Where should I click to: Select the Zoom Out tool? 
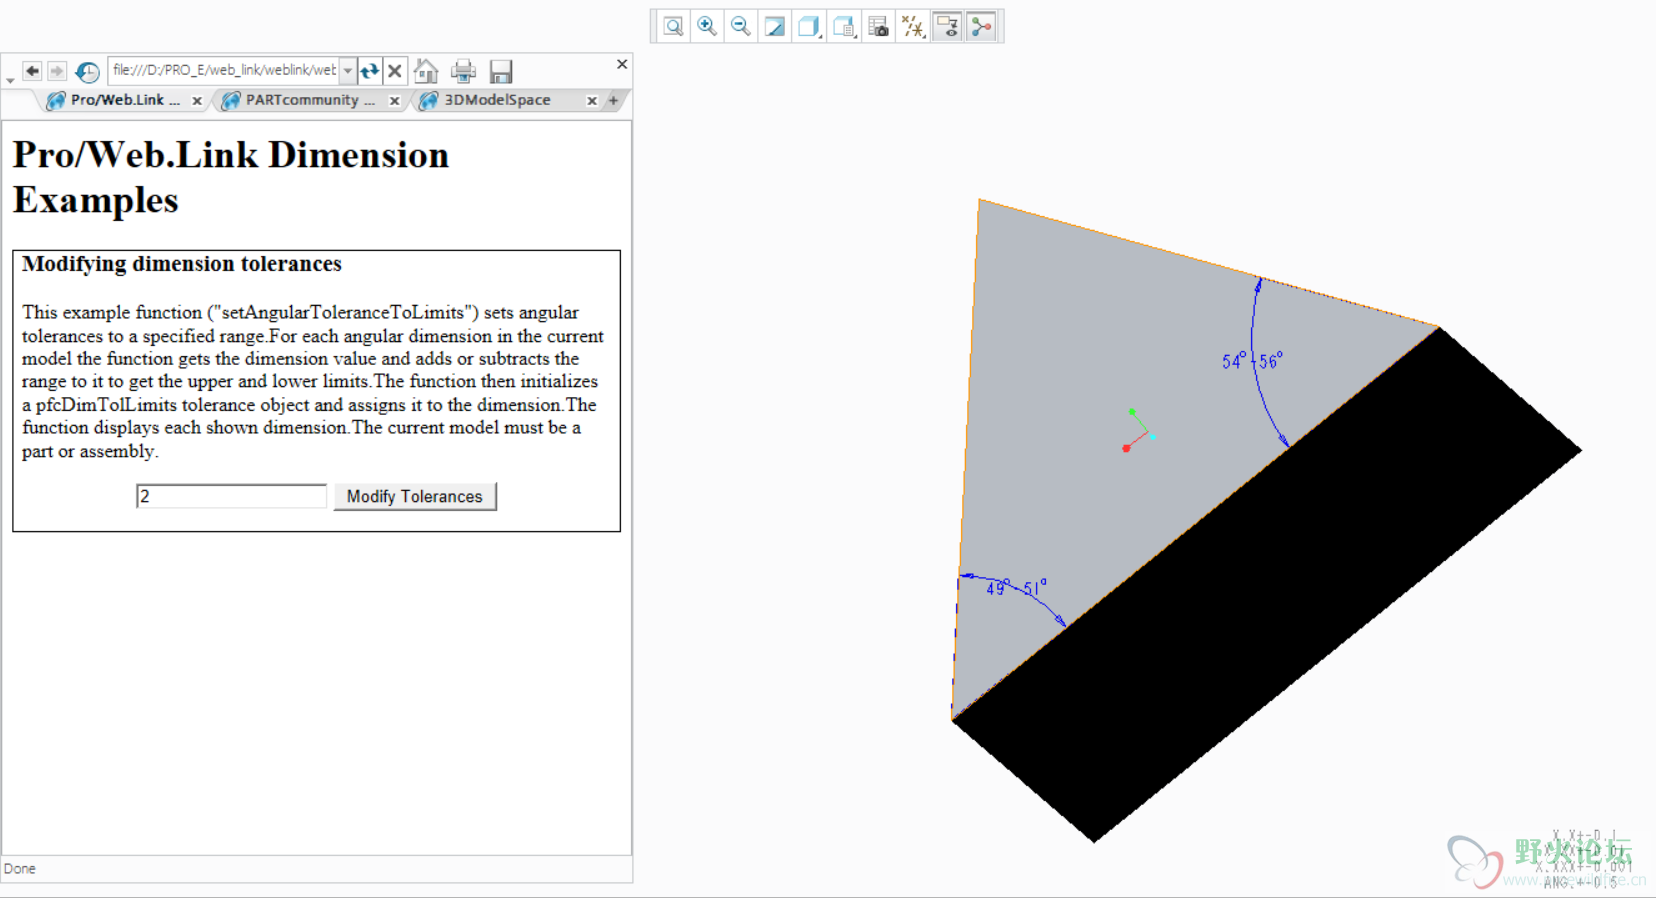(x=741, y=26)
